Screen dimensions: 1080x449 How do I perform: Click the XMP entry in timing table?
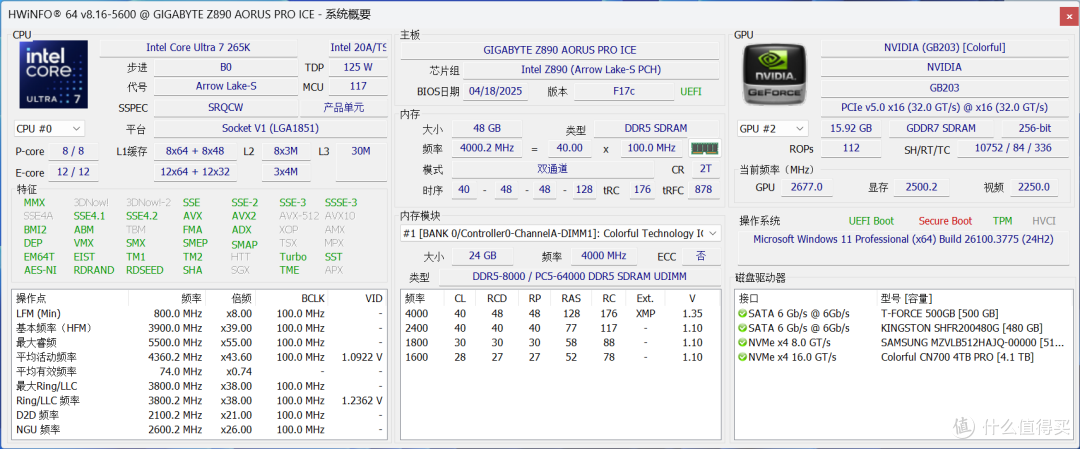click(645, 313)
